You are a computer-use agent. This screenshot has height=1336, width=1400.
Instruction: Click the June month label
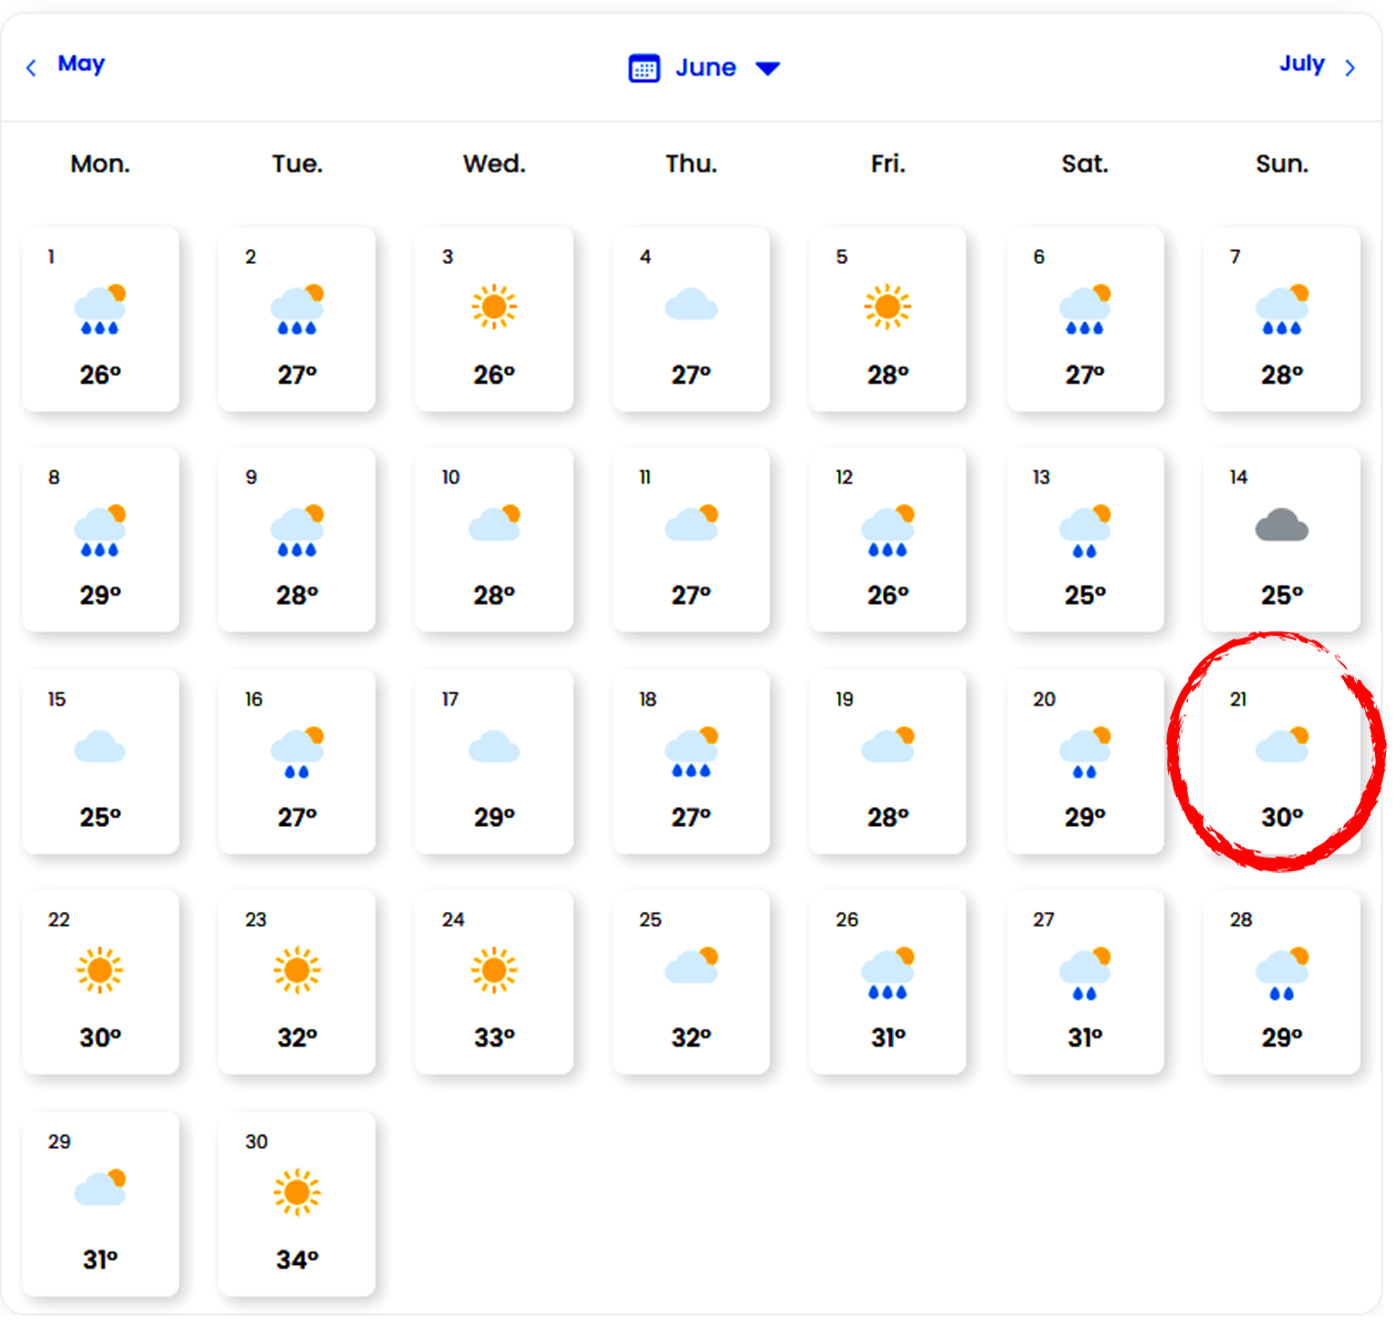point(705,68)
